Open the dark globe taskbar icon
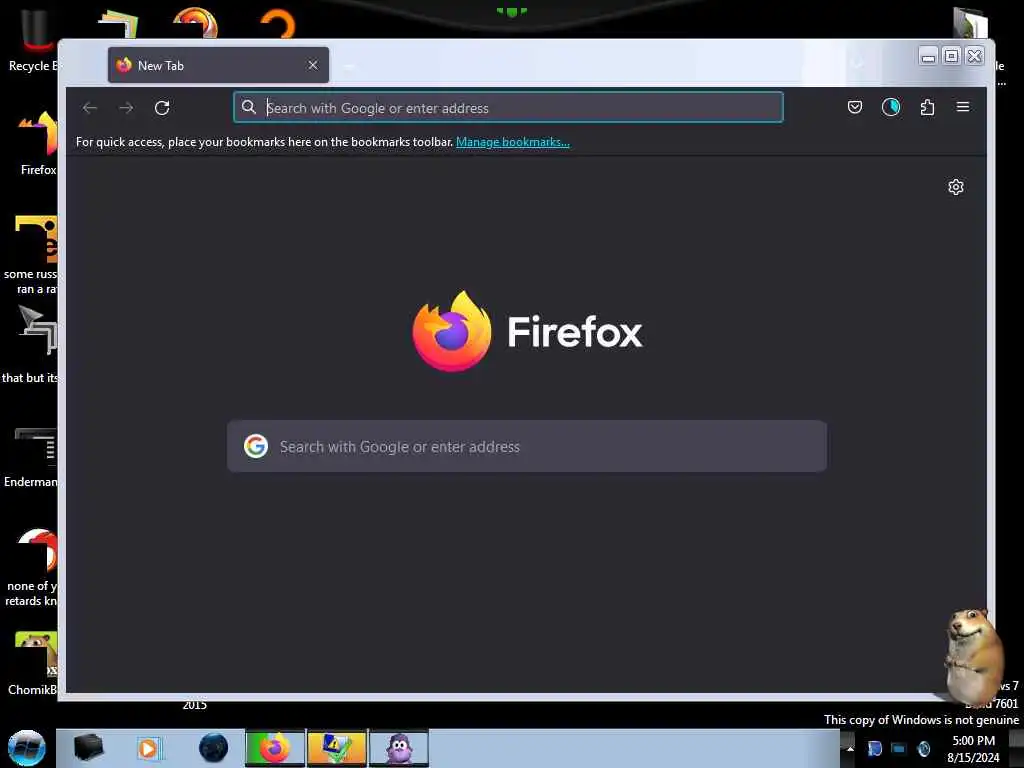1024x768 pixels. click(x=214, y=748)
